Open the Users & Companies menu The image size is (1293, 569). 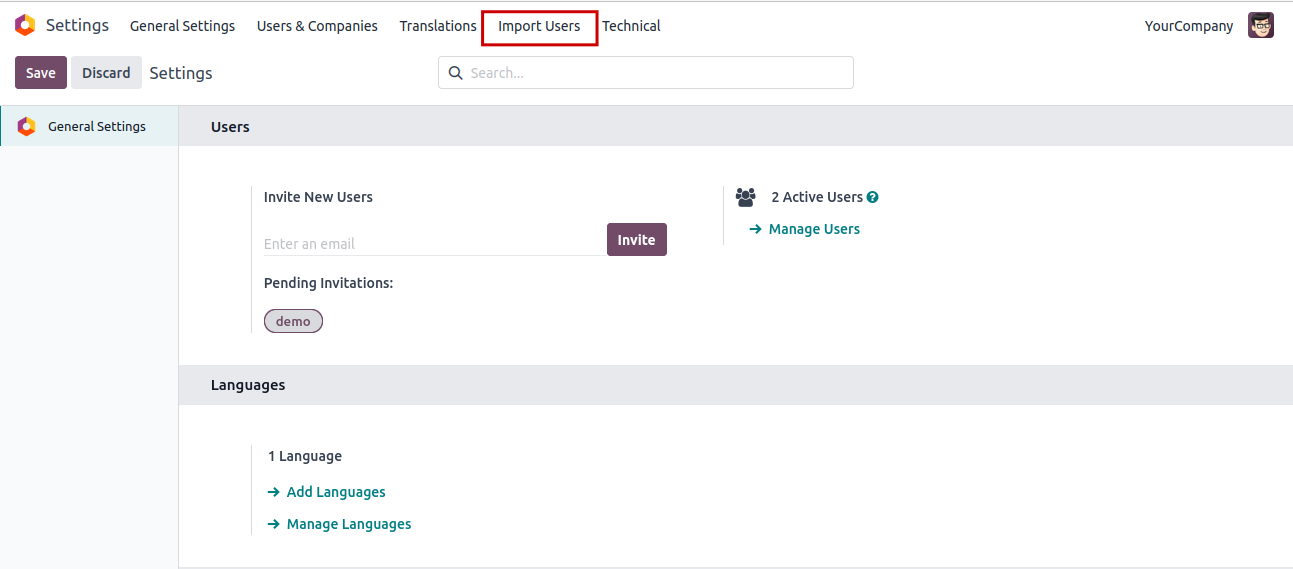pyautogui.click(x=317, y=26)
